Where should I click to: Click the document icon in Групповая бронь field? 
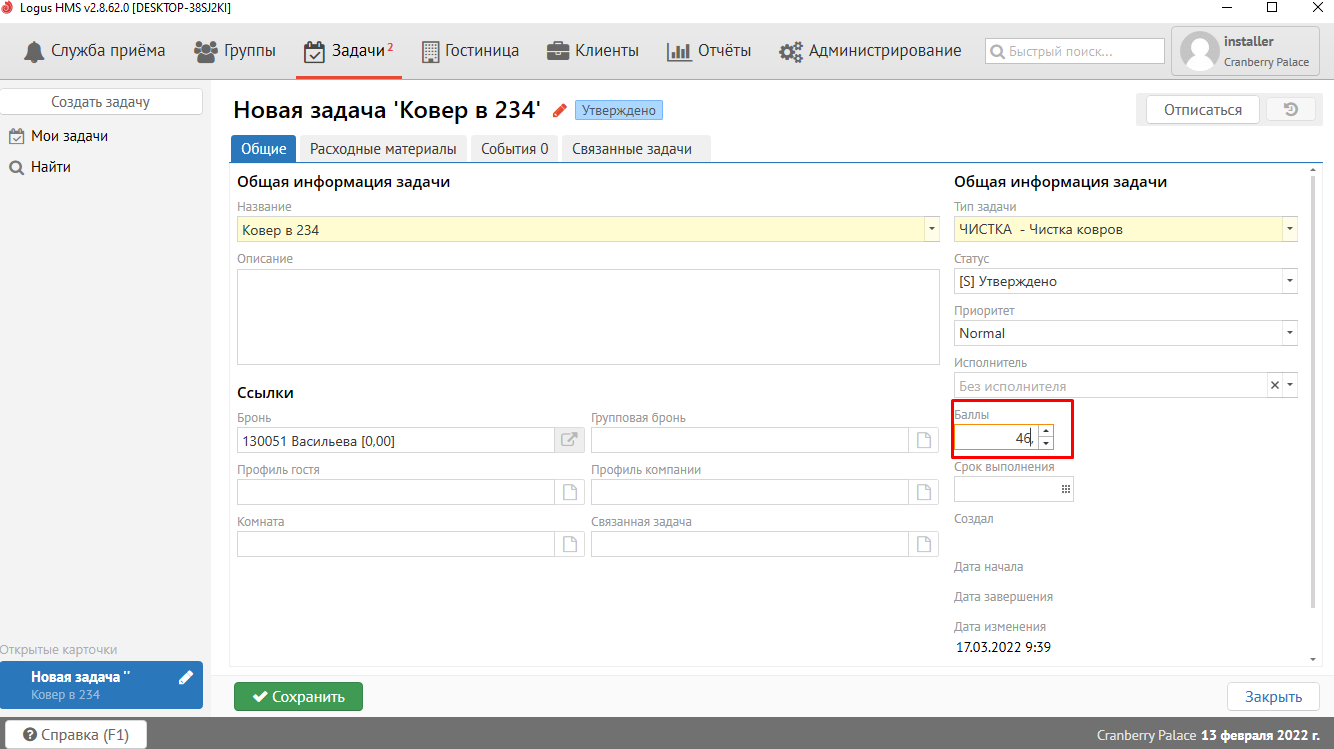924,440
